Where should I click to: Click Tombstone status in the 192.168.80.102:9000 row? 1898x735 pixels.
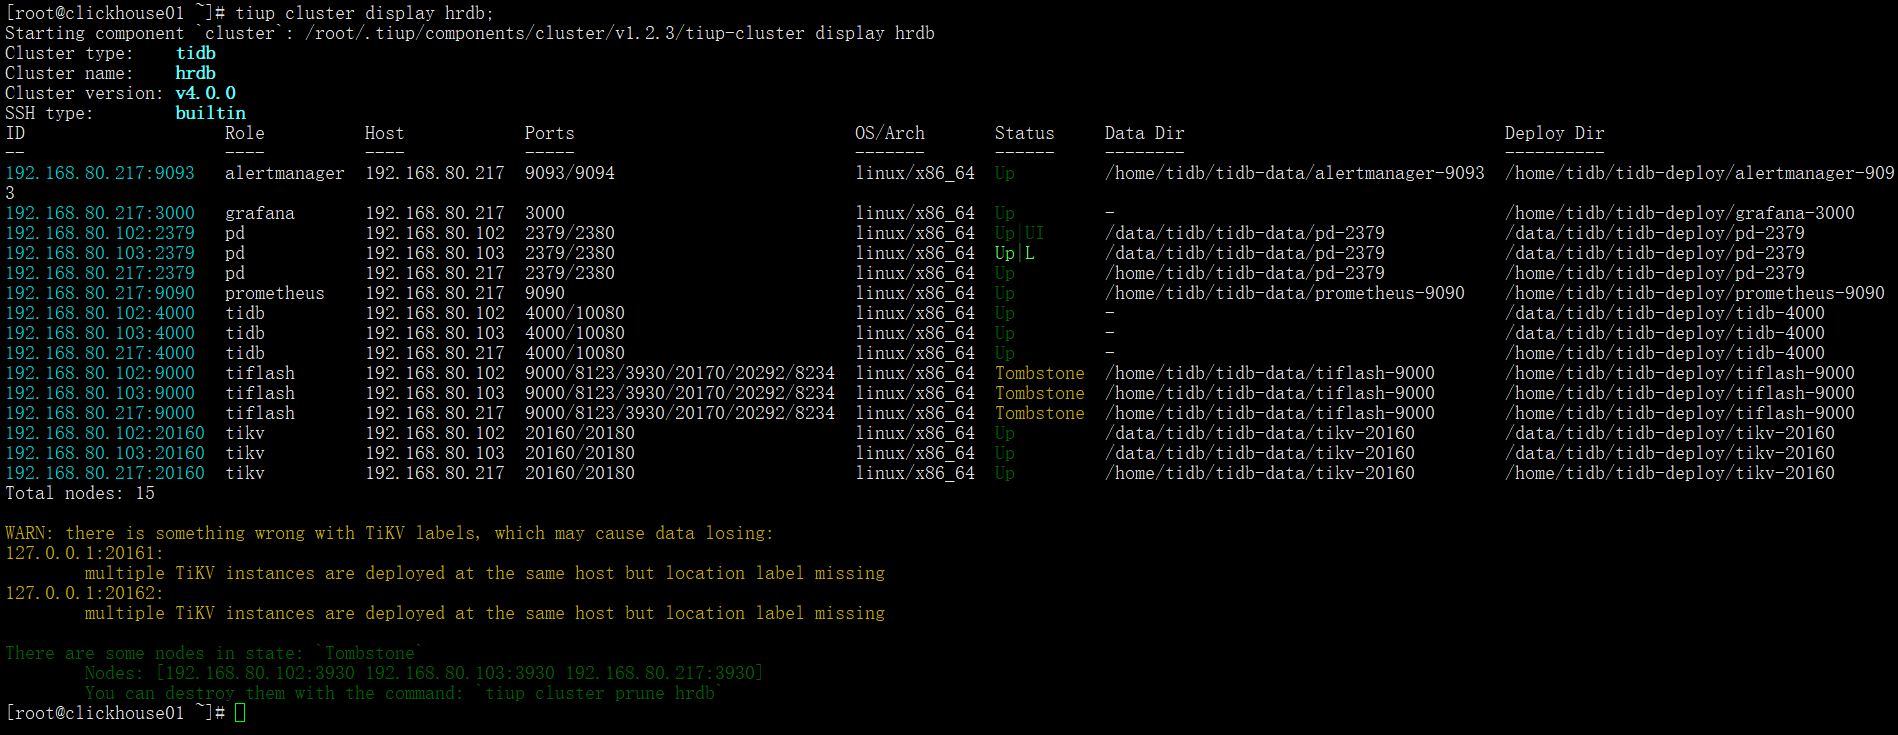click(x=1040, y=373)
